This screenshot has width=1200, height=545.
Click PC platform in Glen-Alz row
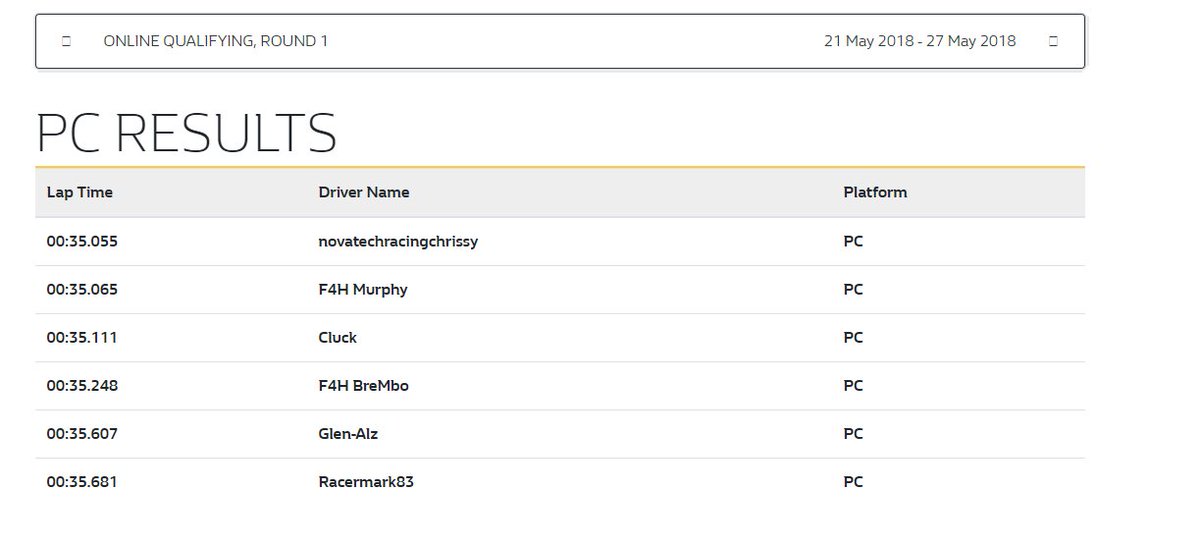(x=853, y=433)
